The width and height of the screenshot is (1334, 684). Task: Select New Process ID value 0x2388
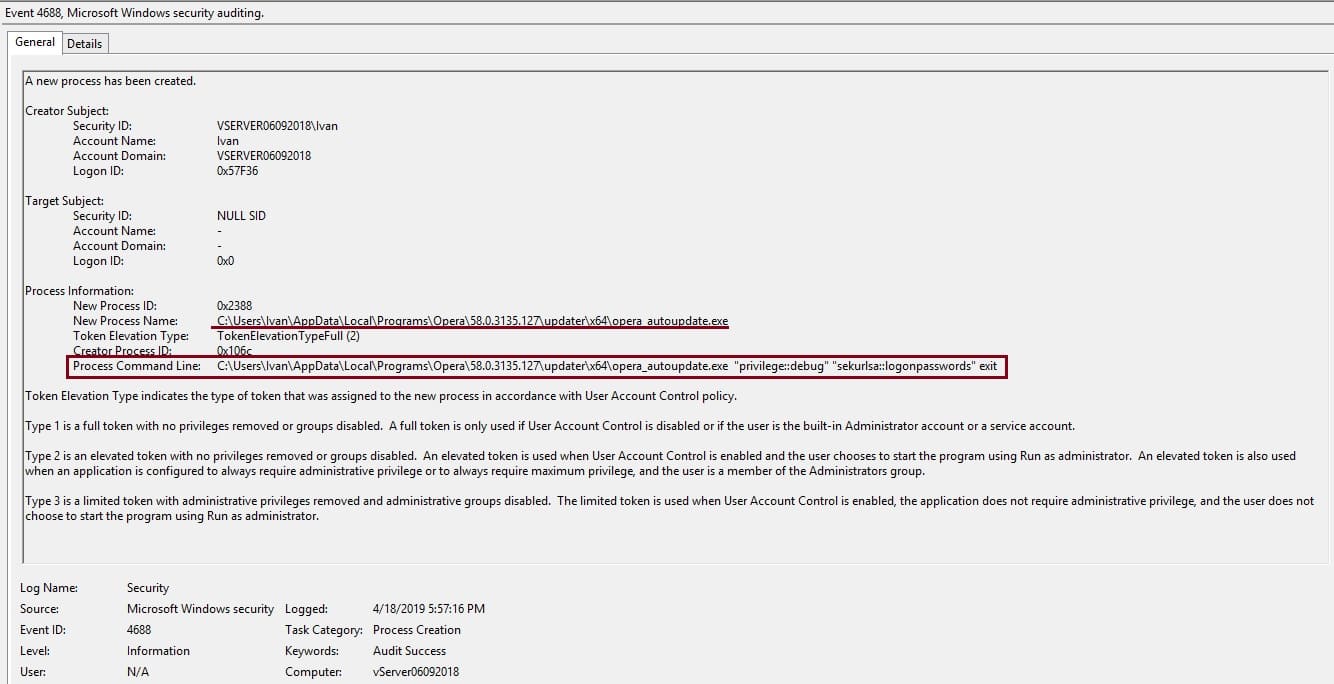pos(234,306)
